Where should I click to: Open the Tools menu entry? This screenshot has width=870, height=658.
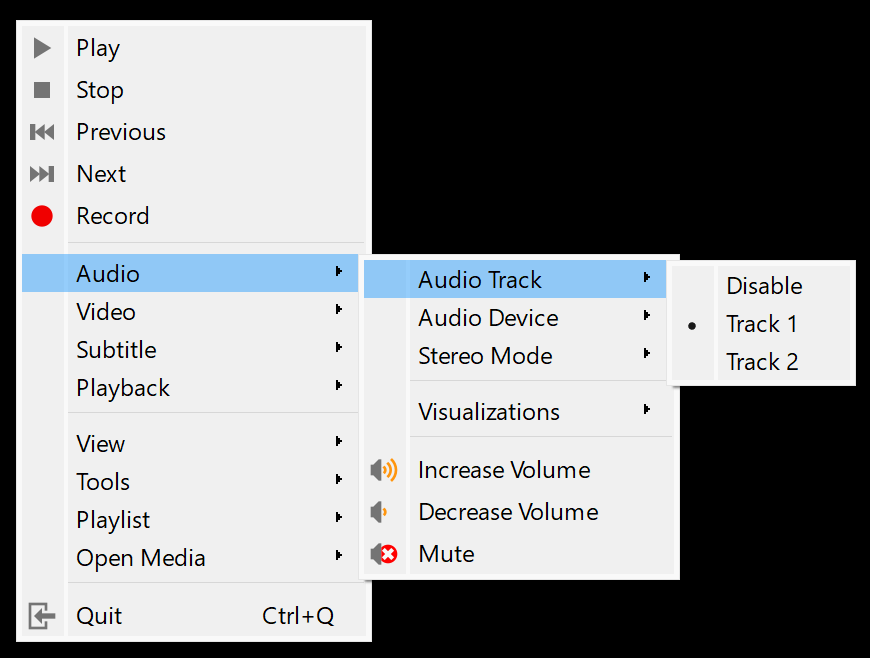pyautogui.click(x=103, y=482)
